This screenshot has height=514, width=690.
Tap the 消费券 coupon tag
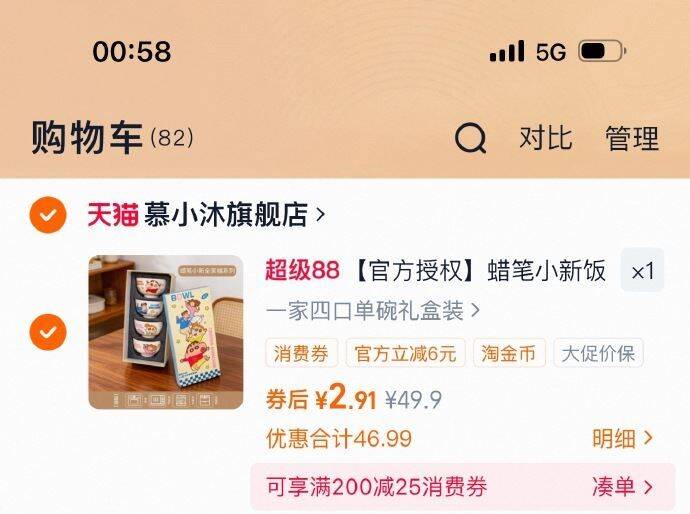pyautogui.click(x=301, y=353)
